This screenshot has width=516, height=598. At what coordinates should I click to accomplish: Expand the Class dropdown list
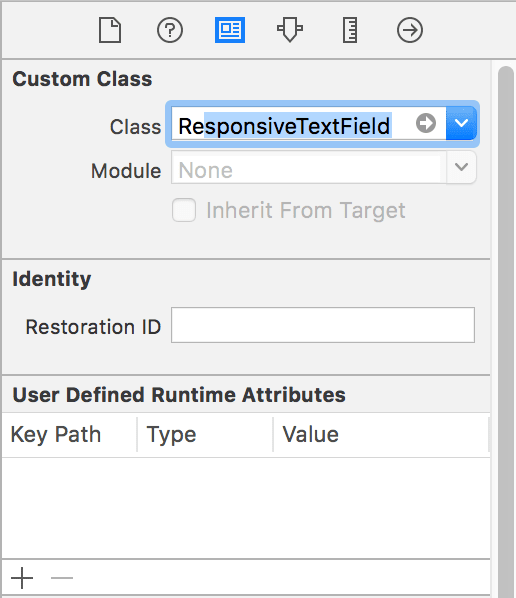(461, 124)
